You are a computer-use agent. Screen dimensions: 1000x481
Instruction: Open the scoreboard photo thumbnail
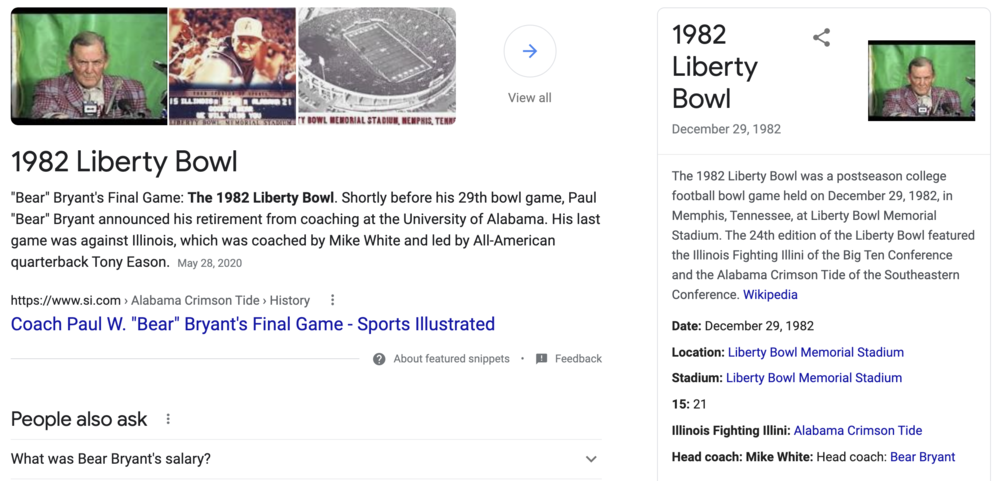coord(232,66)
